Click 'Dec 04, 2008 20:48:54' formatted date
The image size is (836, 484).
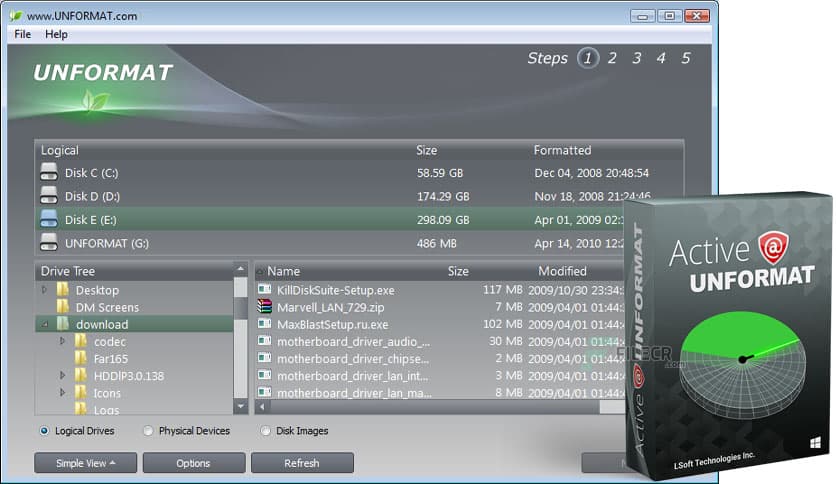pos(592,173)
